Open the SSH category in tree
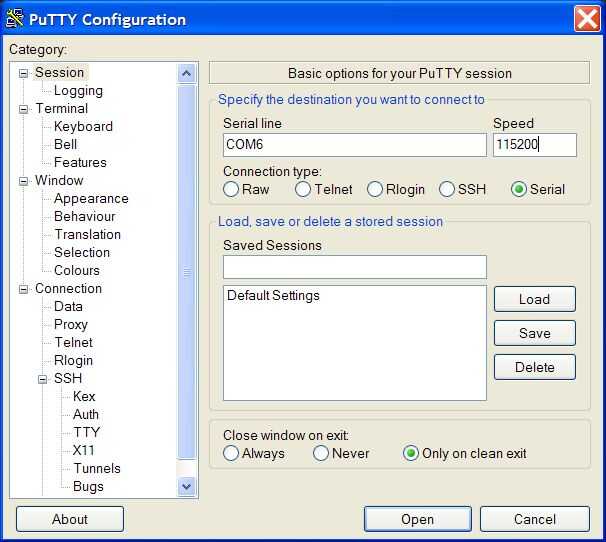The height and width of the screenshot is (542, 606). coord(68,378)
